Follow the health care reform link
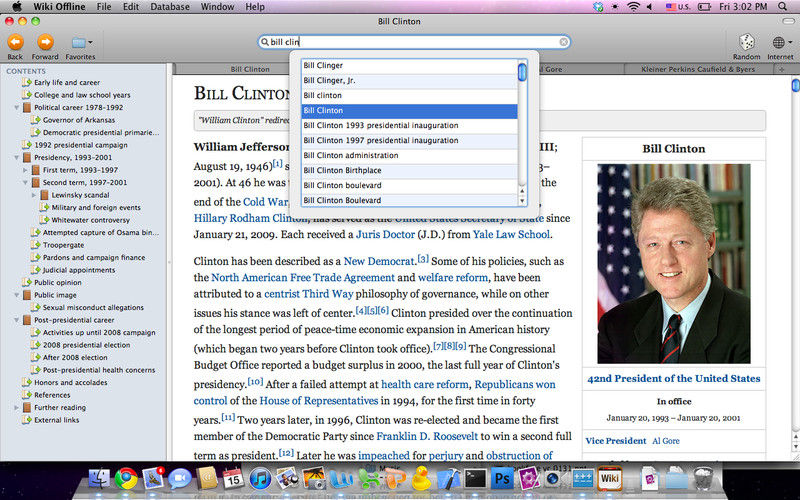This screenshot has height=500, width=800. coord(424,384)
